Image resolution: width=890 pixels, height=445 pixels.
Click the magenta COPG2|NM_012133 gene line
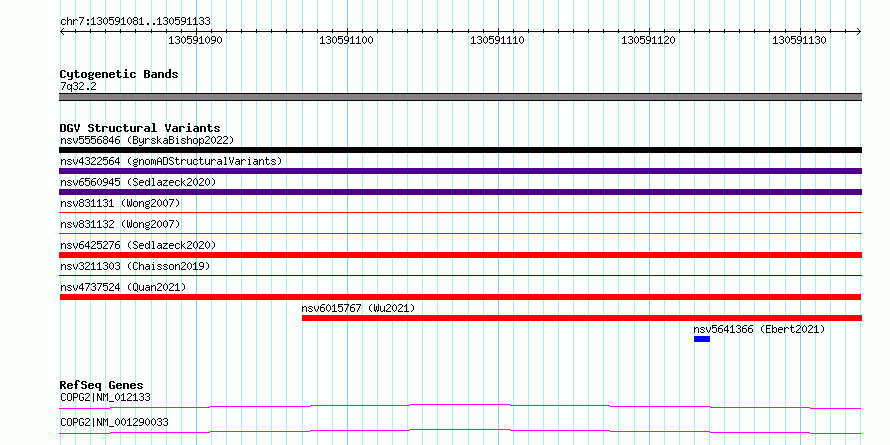click(460, 406)
